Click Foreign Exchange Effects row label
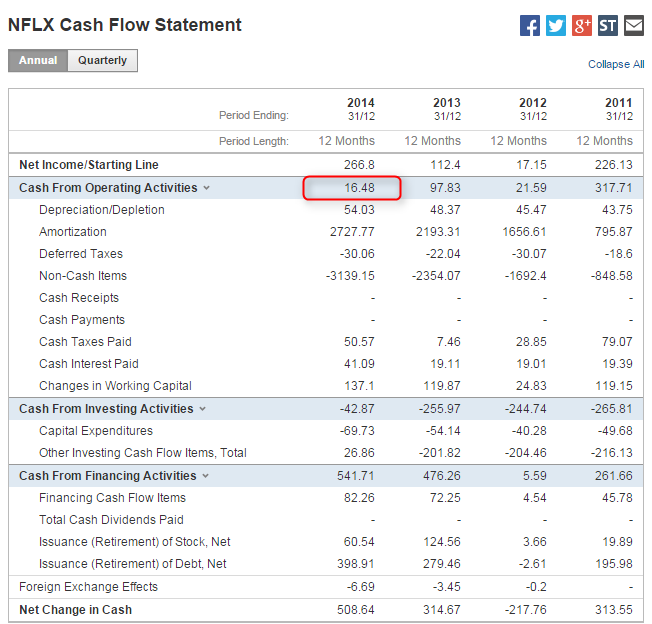The width and height of the screenshot is (652, 624). coord(89,587)
